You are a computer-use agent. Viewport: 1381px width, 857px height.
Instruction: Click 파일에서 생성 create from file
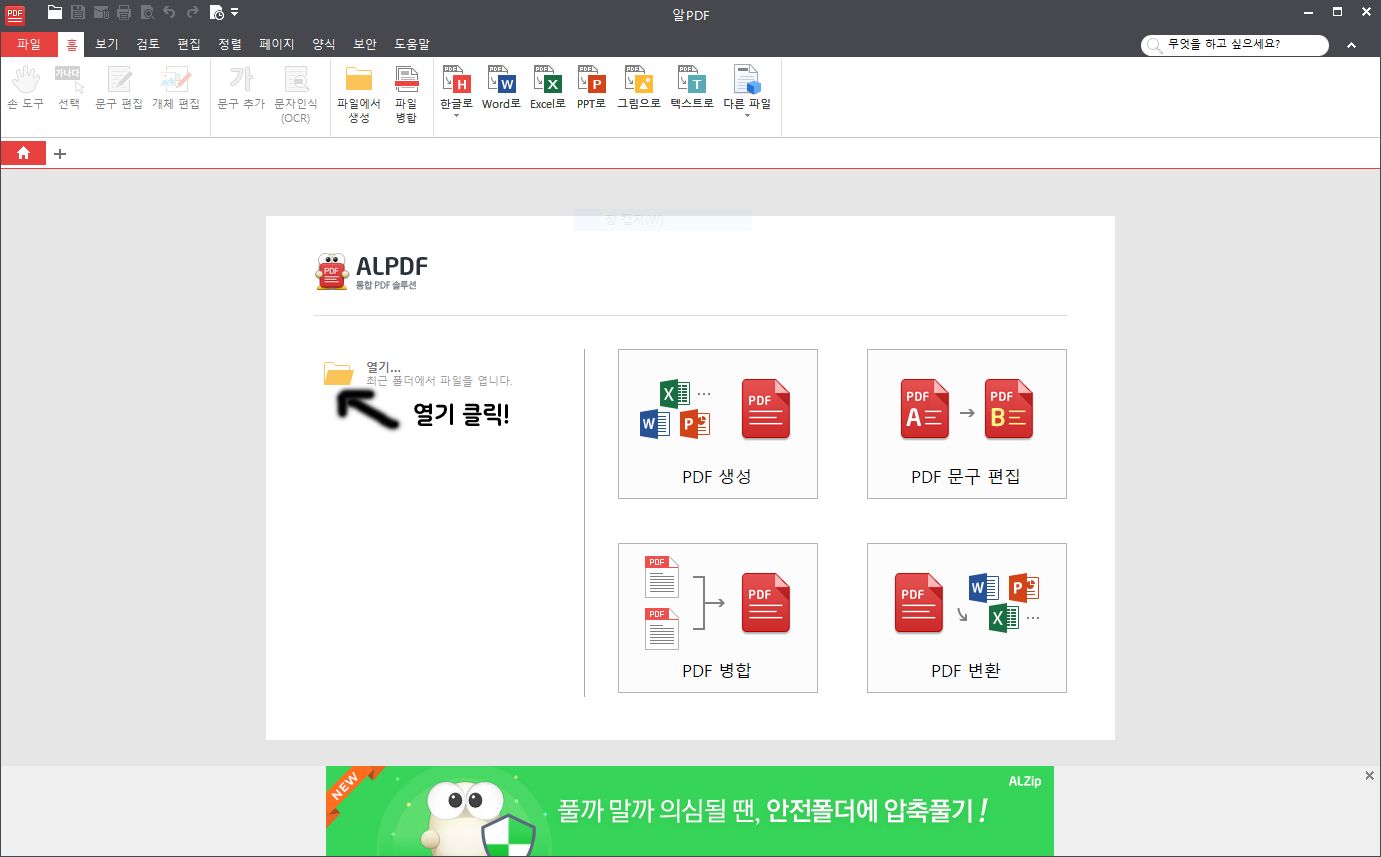(x=358, y=95)
